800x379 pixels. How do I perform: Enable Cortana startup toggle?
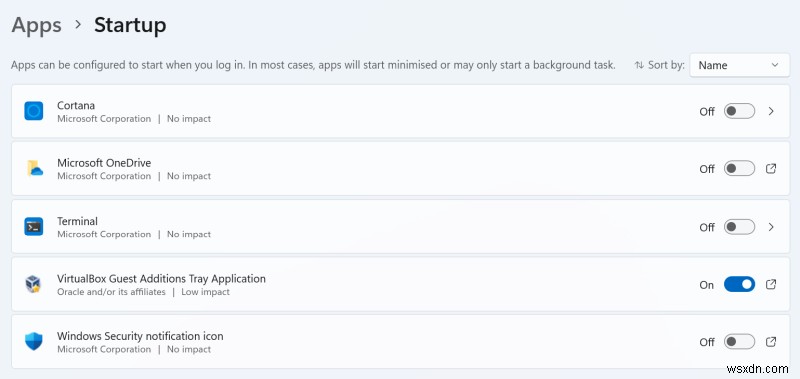click(x=739, y=111)
